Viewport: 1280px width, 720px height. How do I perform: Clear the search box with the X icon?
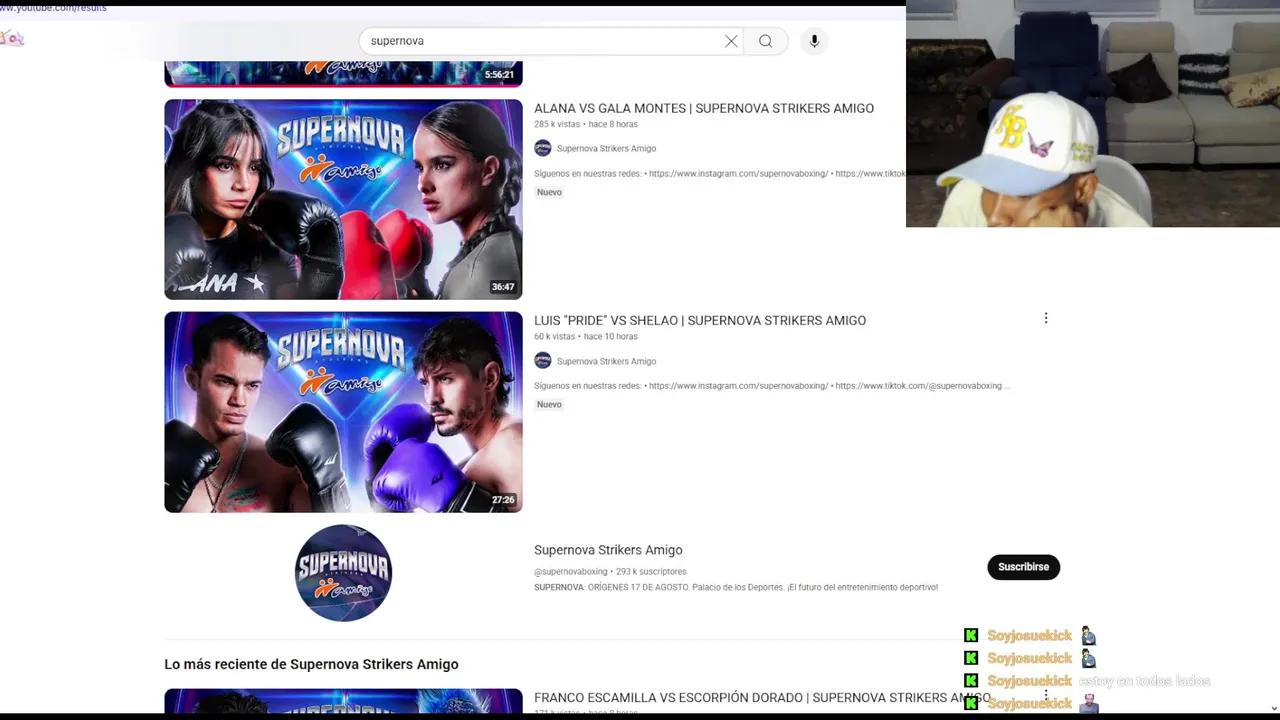(x=731, y=41)
